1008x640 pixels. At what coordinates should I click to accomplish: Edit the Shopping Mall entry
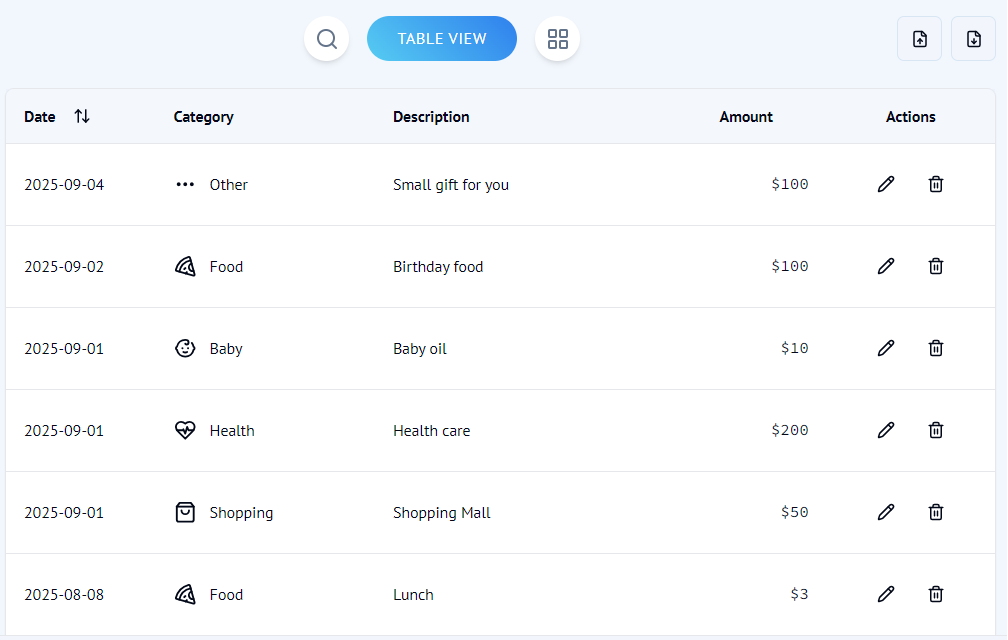[886, 512]
